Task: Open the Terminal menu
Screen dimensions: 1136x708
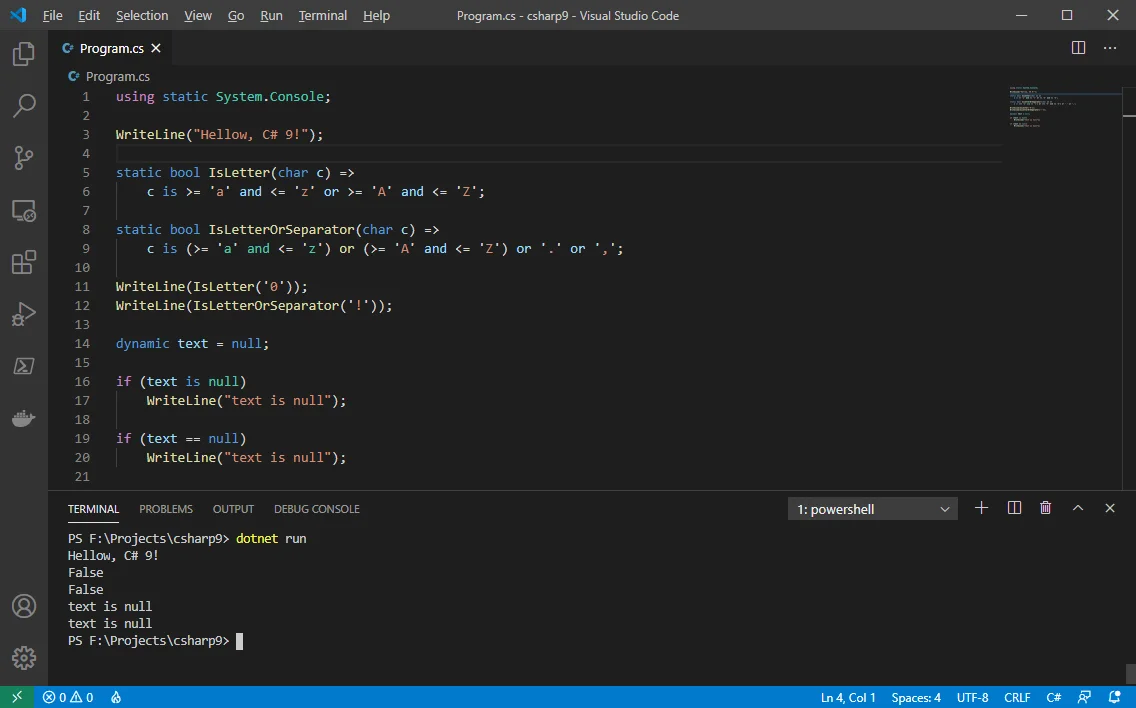Action: pyautogui.click(x=322, y=15)
